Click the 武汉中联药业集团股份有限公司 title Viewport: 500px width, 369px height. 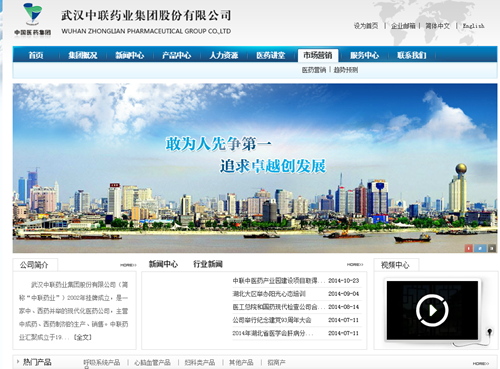click(146, 15)
